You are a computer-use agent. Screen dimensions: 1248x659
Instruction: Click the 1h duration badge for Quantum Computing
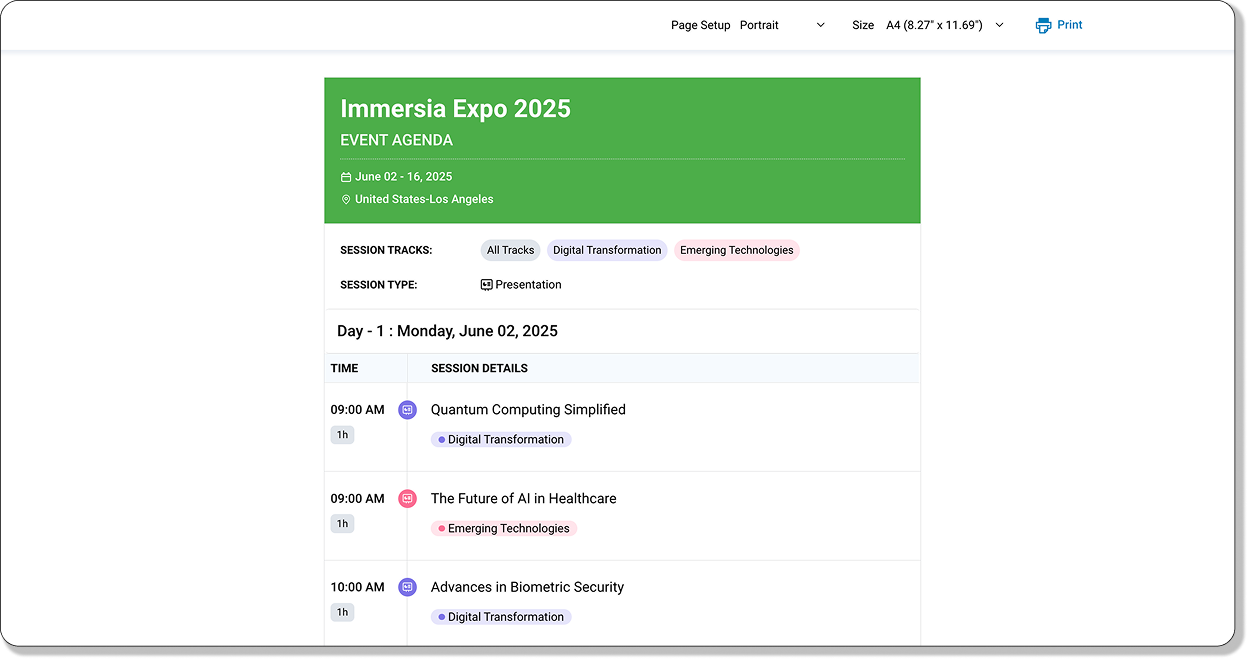(342, 435)
